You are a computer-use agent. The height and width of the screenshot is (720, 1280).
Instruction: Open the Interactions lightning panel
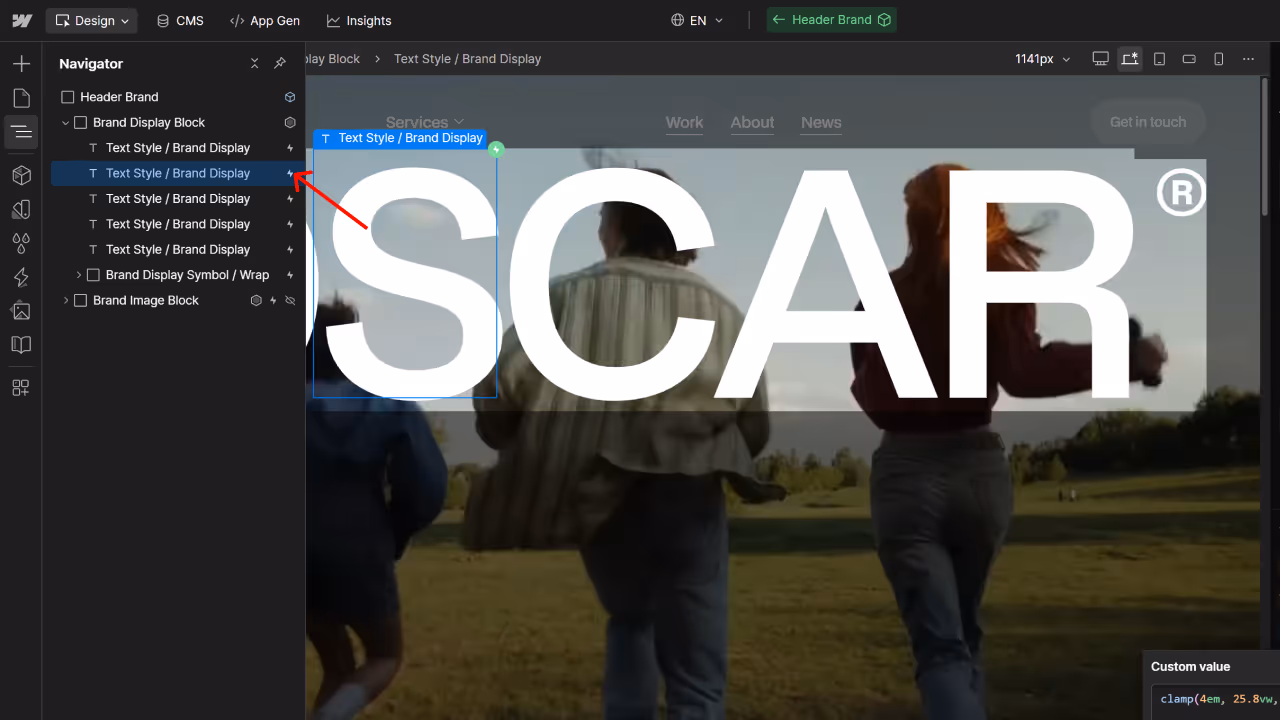21,277
